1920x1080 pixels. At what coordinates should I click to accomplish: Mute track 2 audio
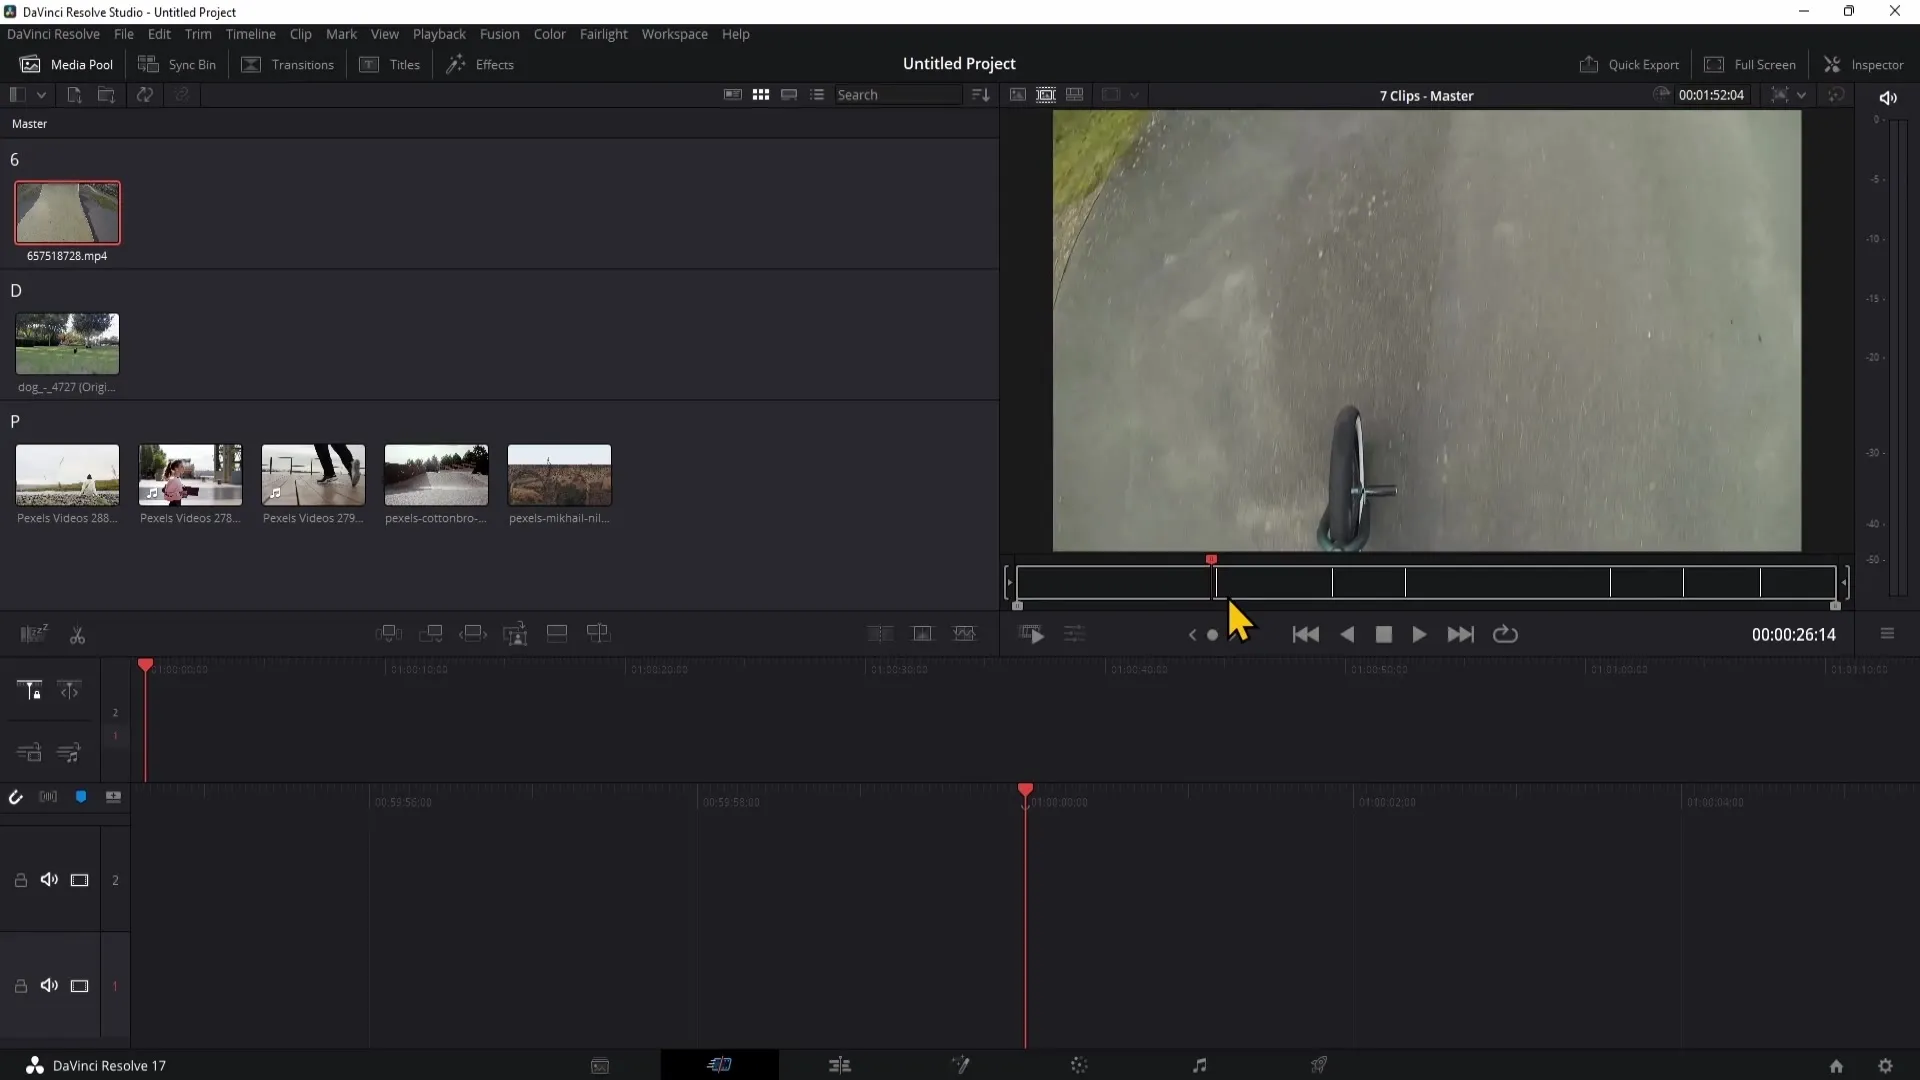tap(49, 880)
